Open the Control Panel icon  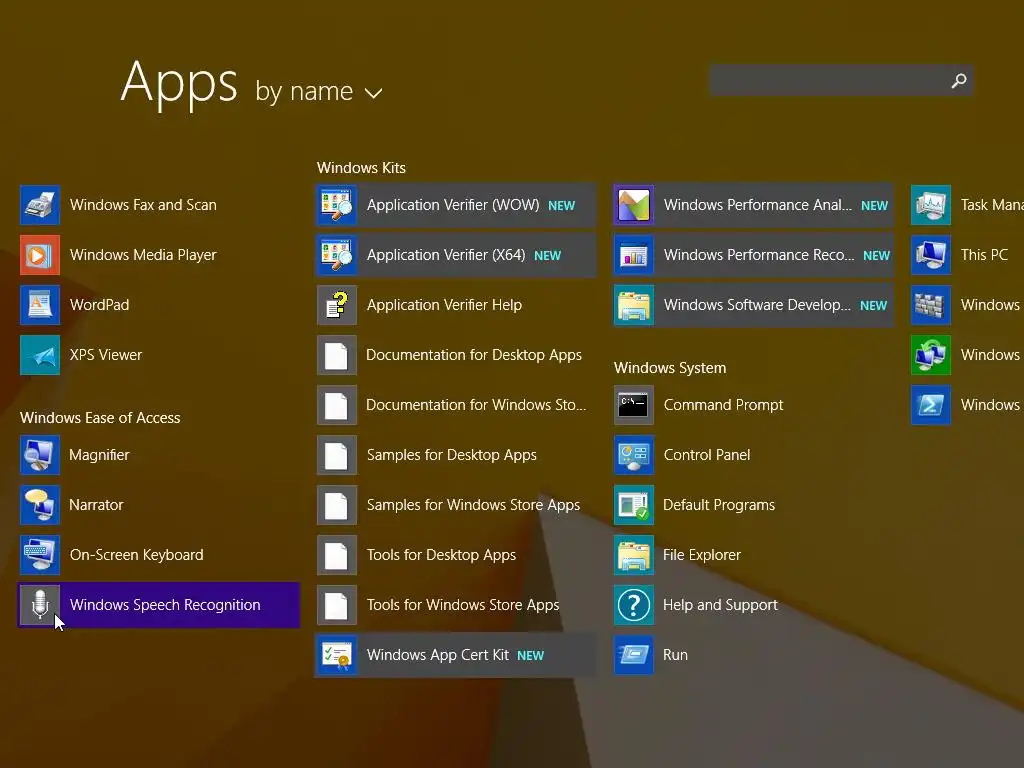[x=633, y=455]
